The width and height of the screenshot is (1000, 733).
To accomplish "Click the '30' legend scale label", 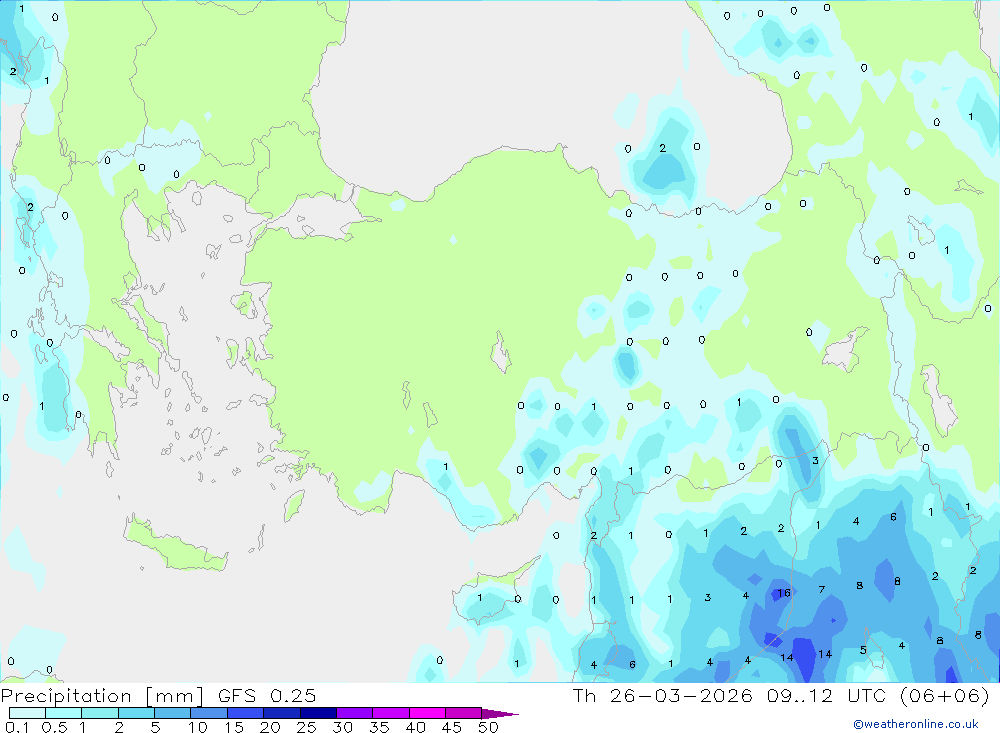I will tap(342, 727).
